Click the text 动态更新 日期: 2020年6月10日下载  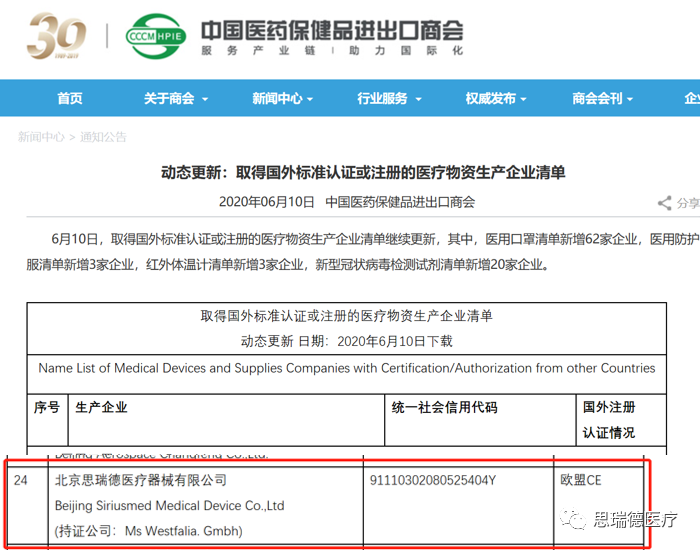[x=346, y=341]
